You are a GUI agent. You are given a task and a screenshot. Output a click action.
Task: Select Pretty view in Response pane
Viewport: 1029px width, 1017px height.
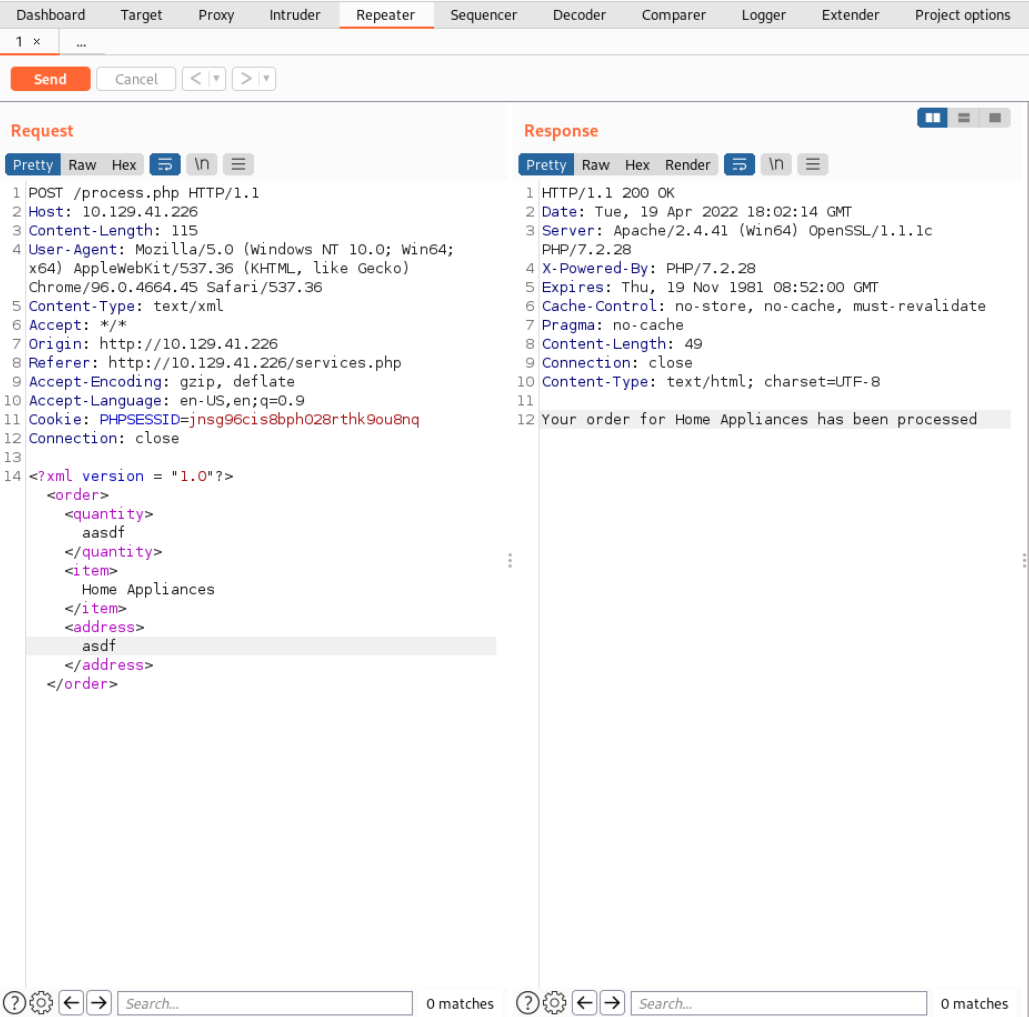click(x=546, y=165)
